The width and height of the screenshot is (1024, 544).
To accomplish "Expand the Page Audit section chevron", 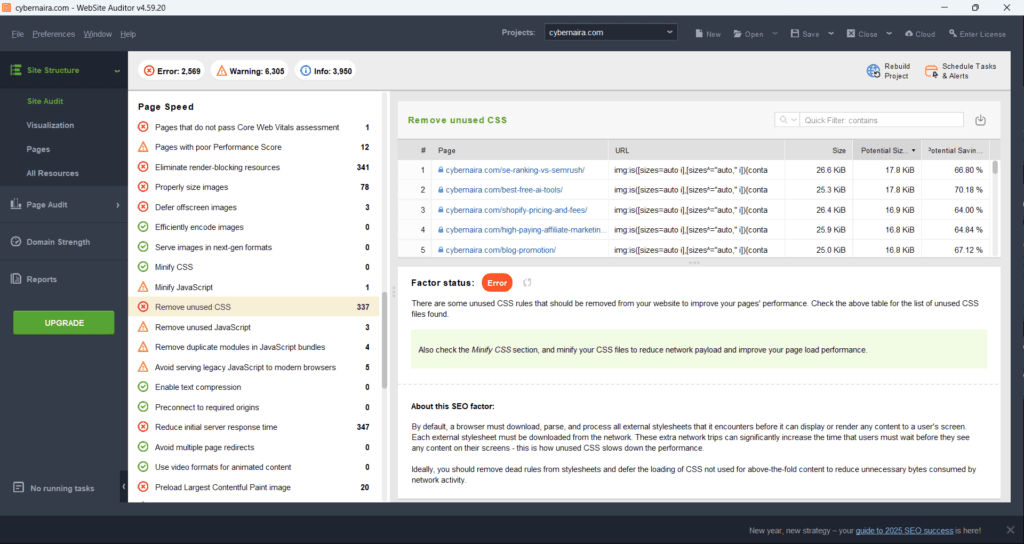I will 118,205.
